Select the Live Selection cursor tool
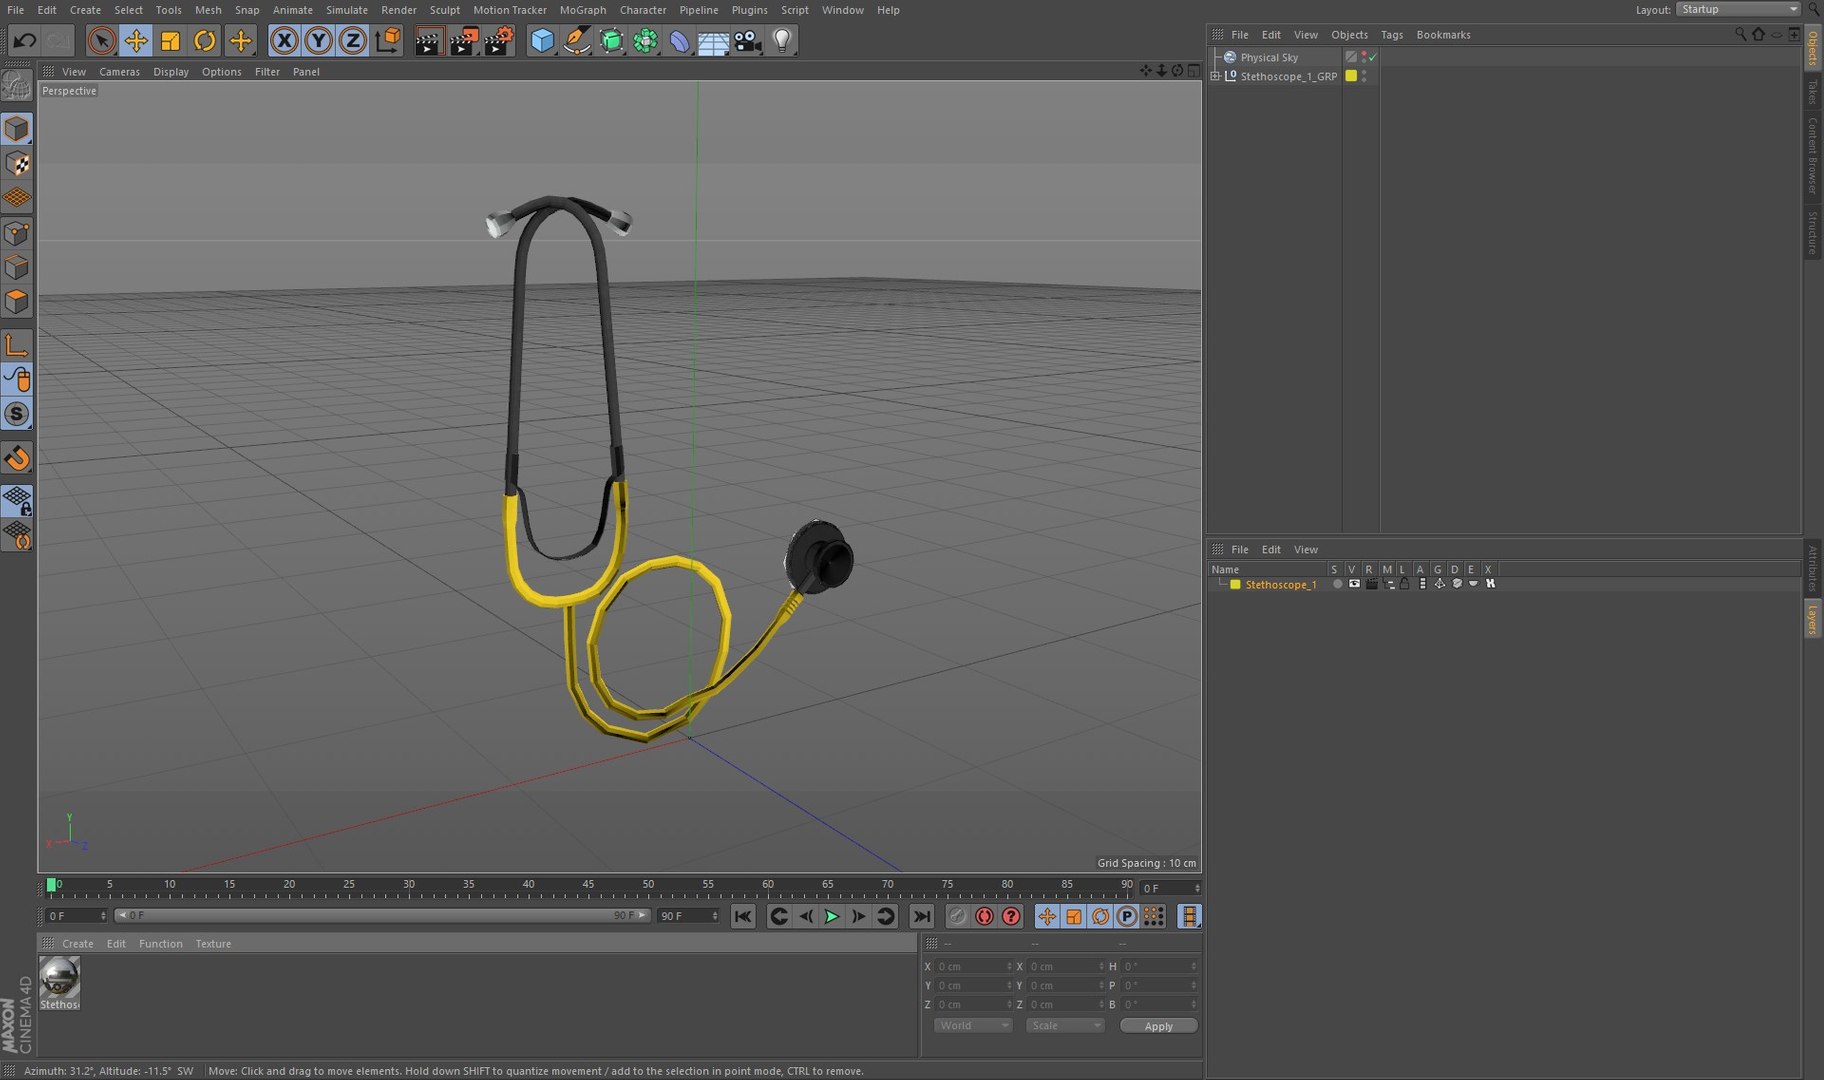1824x1080 pixels. point(101,41)
